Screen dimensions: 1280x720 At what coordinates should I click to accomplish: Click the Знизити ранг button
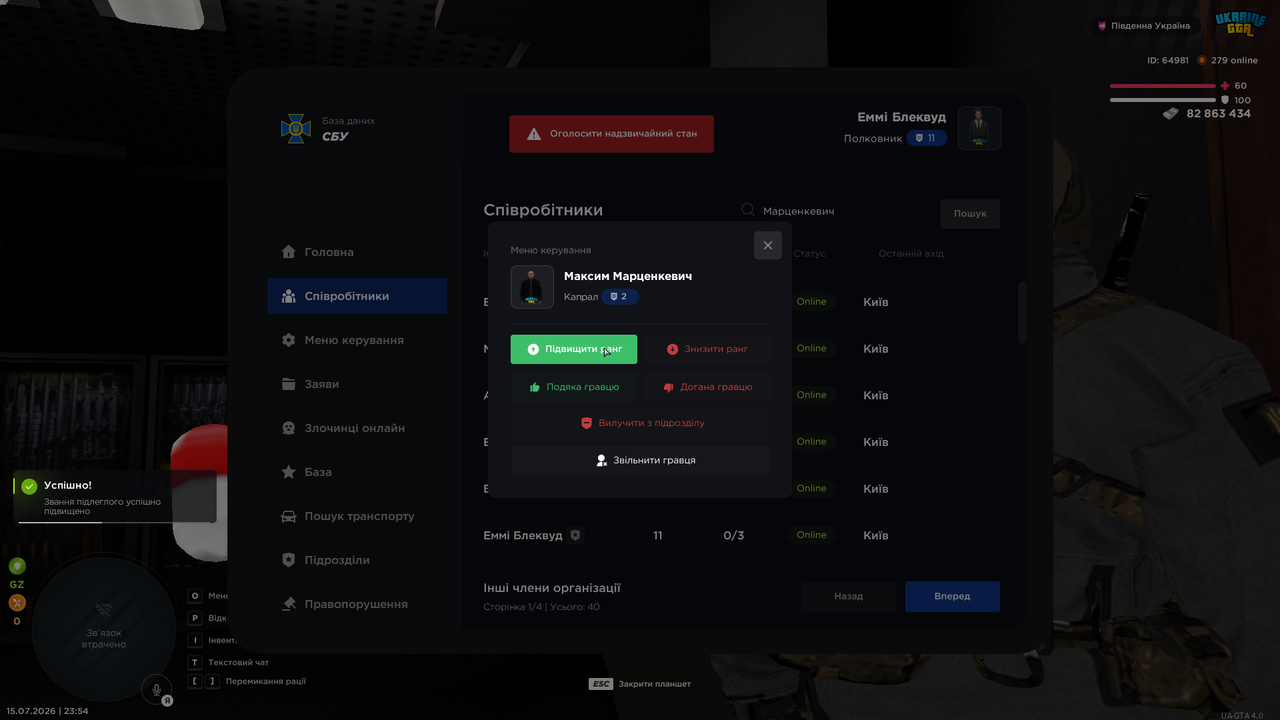click(707, 349)
